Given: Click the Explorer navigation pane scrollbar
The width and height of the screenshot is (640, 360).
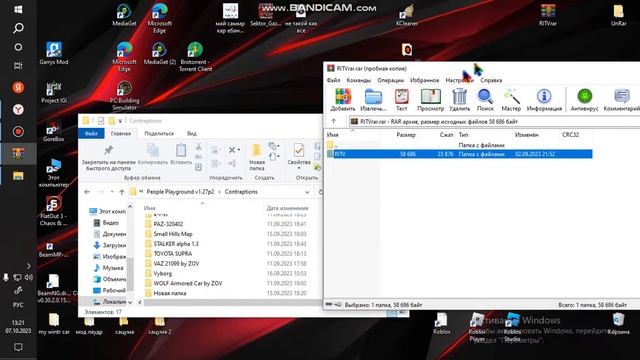Looking at the screenshot, I should click(x=130, y=274).
